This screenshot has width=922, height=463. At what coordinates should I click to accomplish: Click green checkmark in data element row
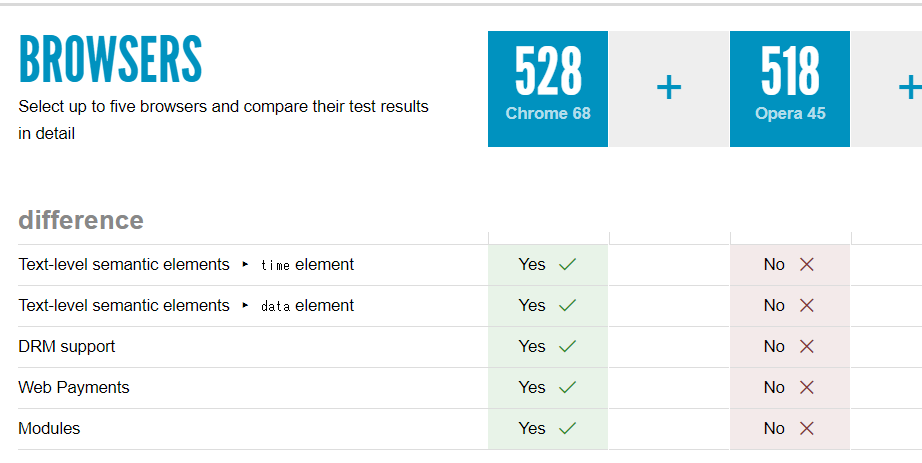point(568,306)
